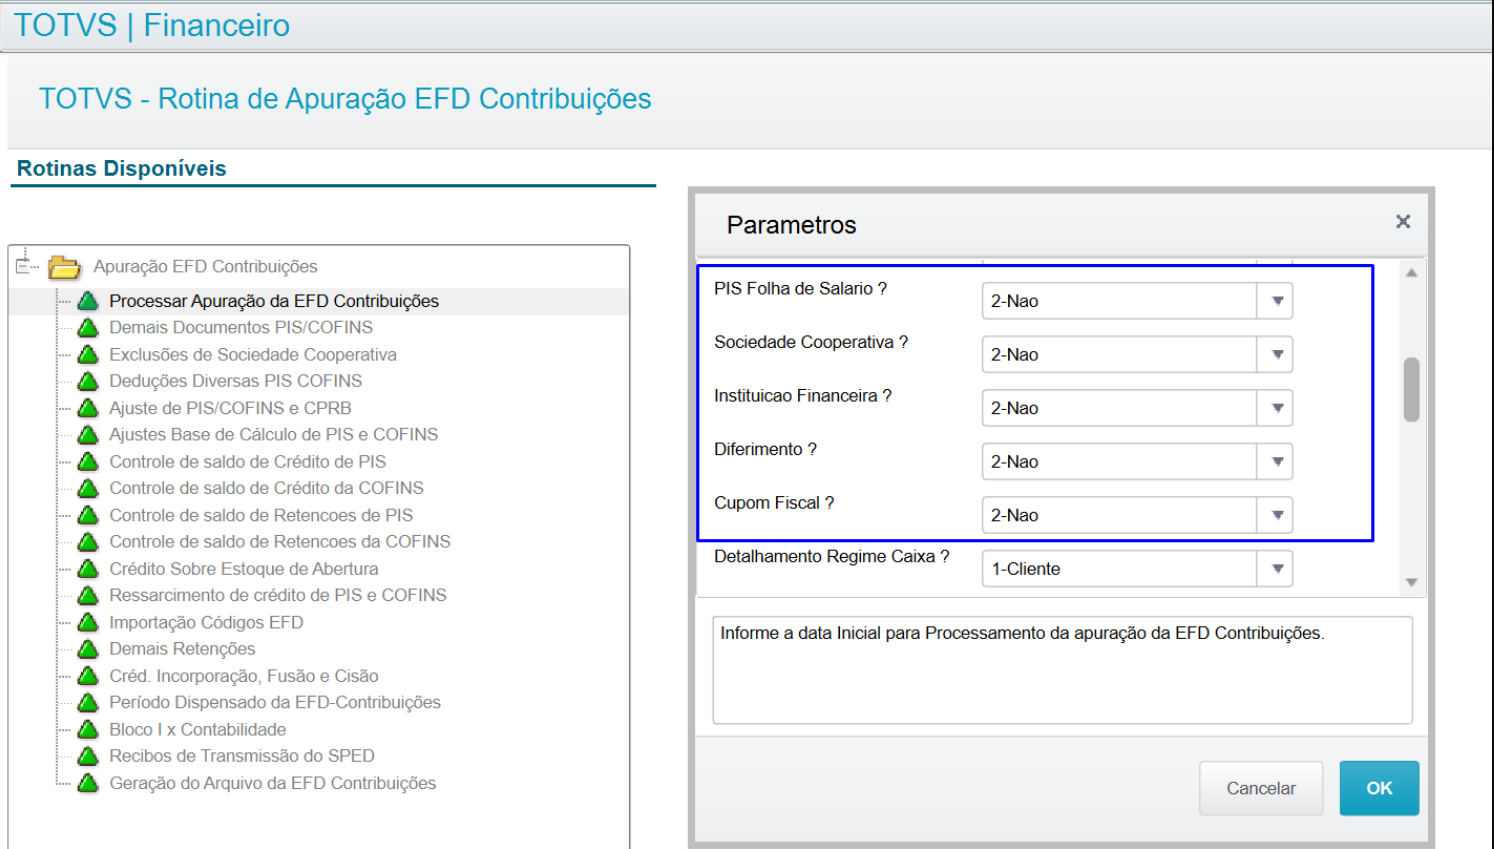Click green icon beside Importação Códigos EFD
This screenshot has width=1494, height=849.
click(88, 622)
